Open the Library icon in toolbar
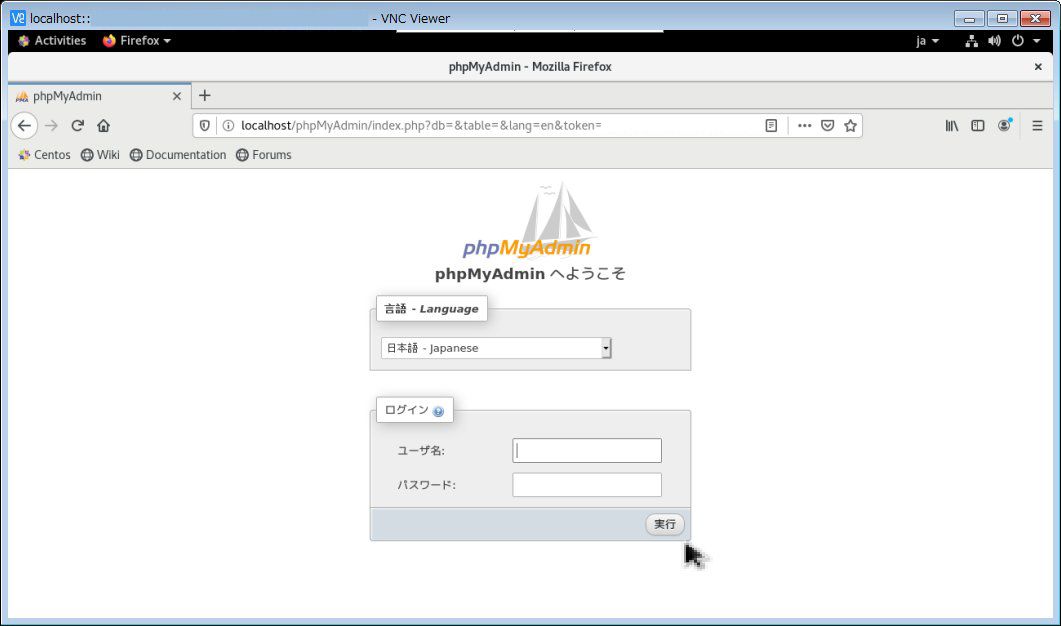 point(952,125)
